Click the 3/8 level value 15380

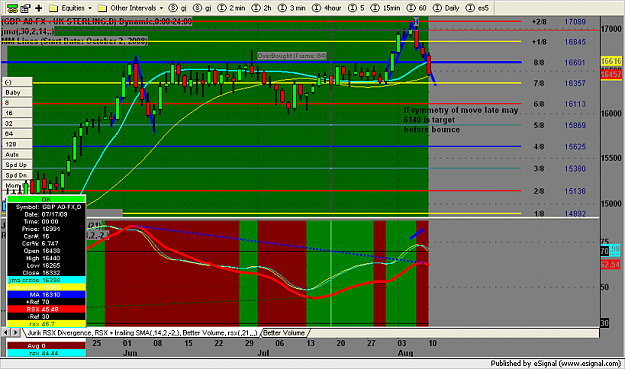[575, 169]
